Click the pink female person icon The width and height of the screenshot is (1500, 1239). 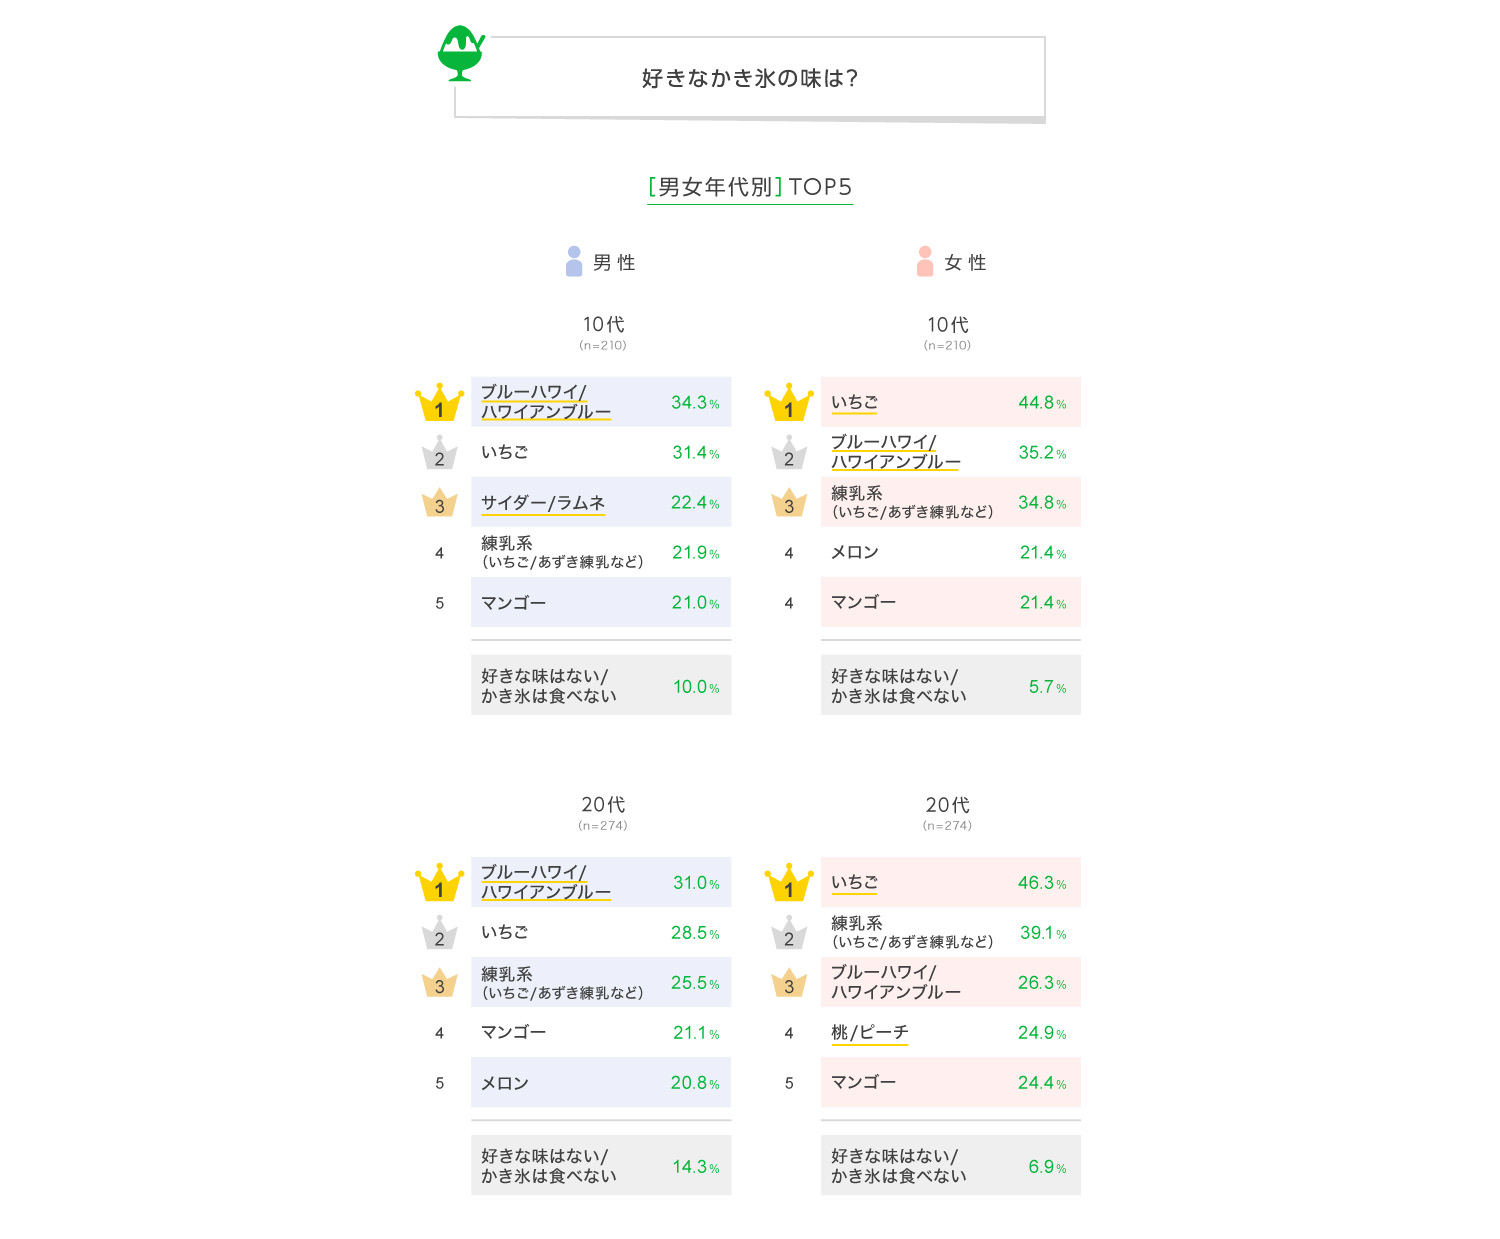click(925, 261)
